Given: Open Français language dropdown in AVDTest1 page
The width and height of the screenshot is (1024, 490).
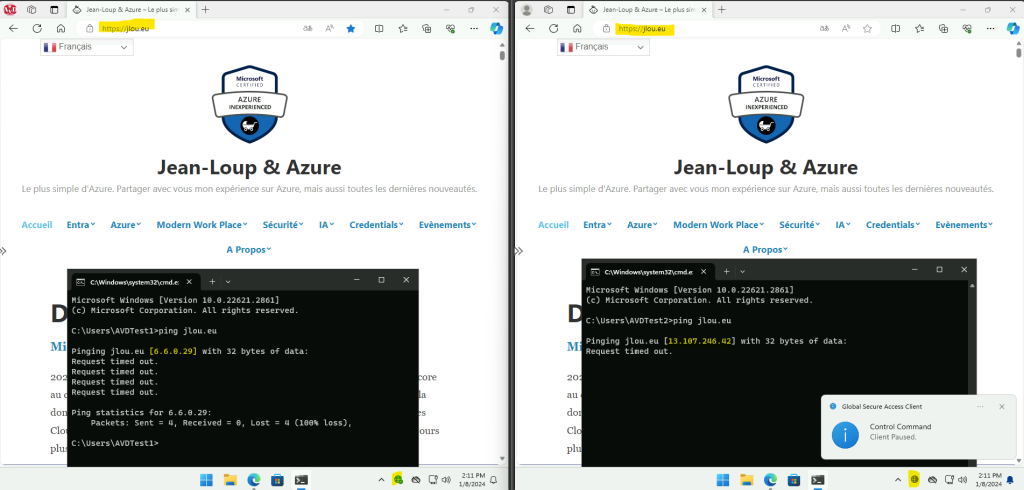Looking at the screenshot, I should pyautogui.click(x=87, y=47).
